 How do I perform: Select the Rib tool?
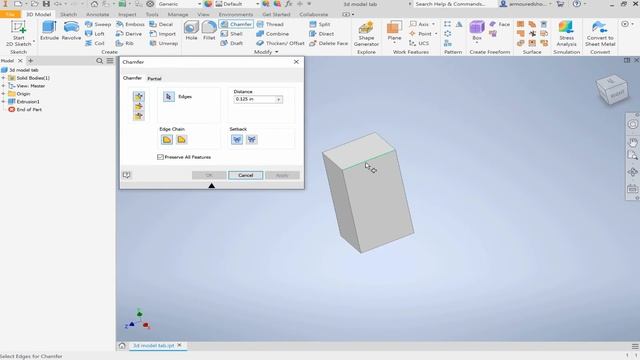click(125, 43)
